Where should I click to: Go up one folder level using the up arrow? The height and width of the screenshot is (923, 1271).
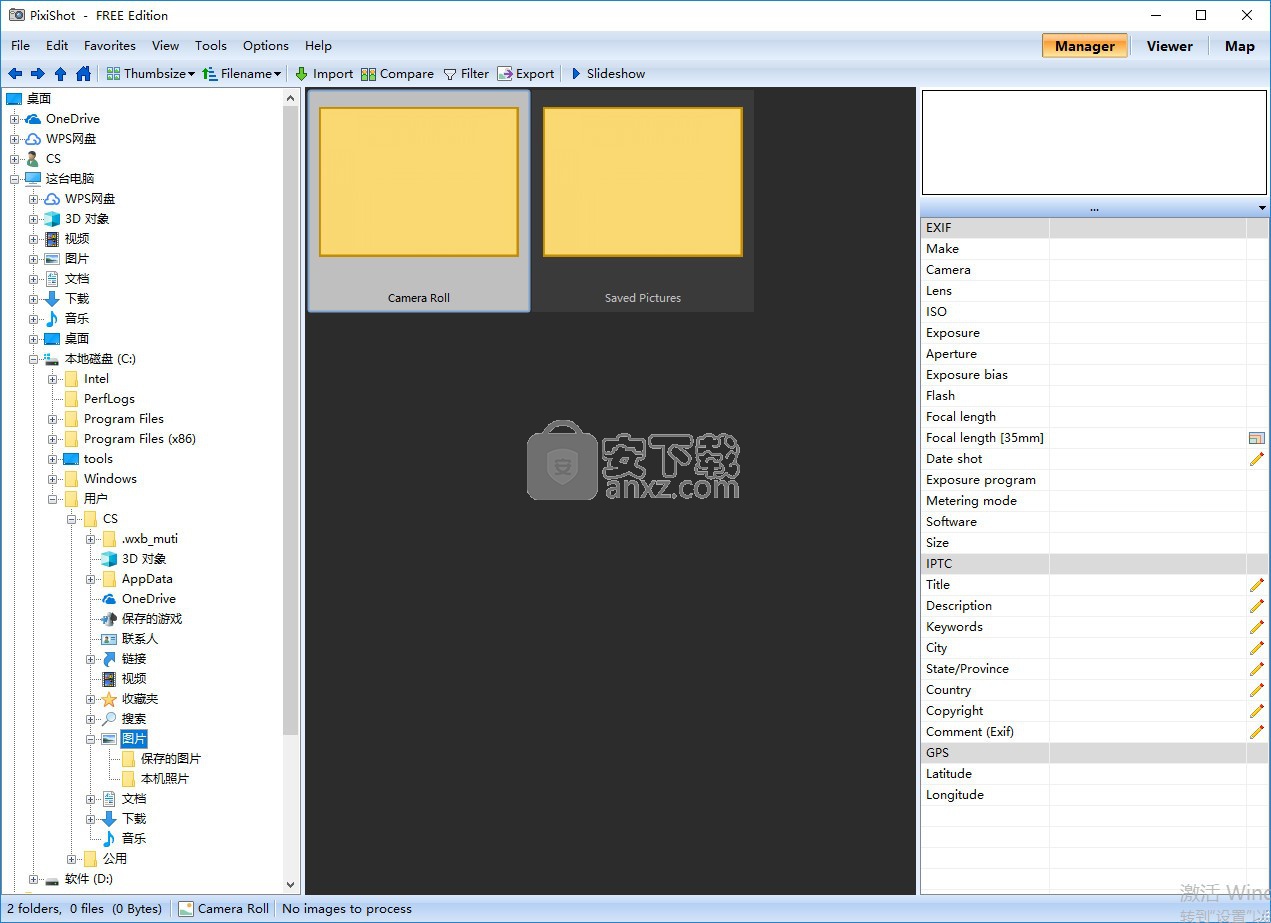click(61, 74)
